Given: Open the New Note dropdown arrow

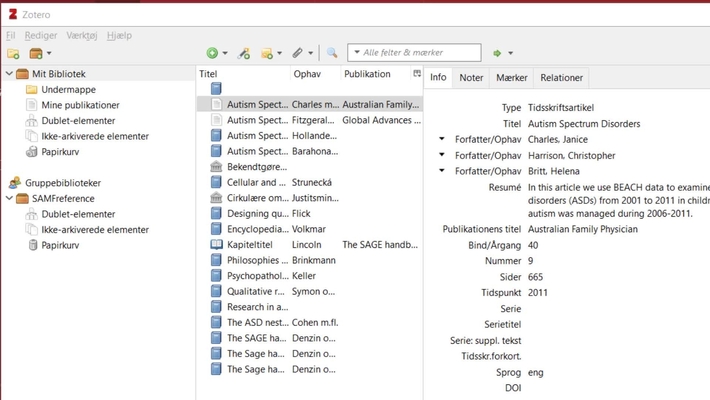Looking at the screenshot, I should click(279, 53).
